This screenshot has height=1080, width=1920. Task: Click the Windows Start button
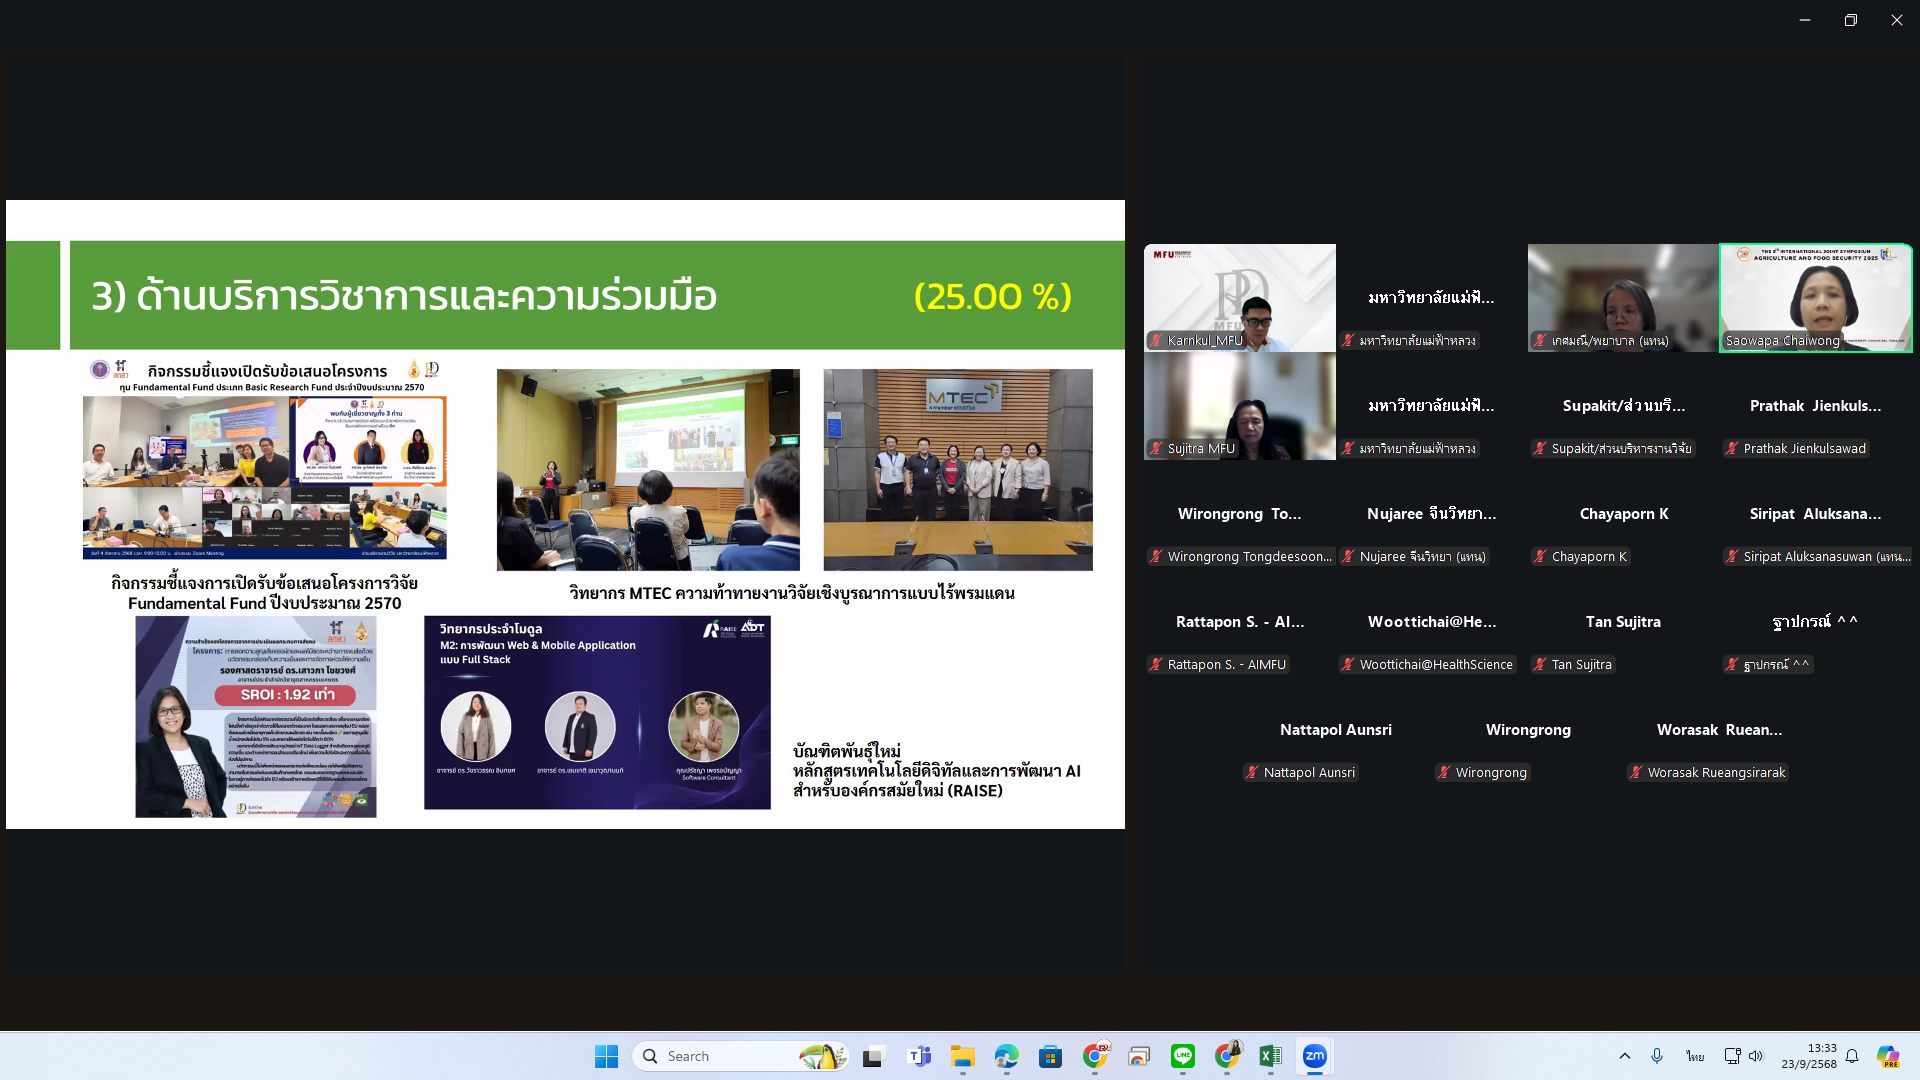606,1056
